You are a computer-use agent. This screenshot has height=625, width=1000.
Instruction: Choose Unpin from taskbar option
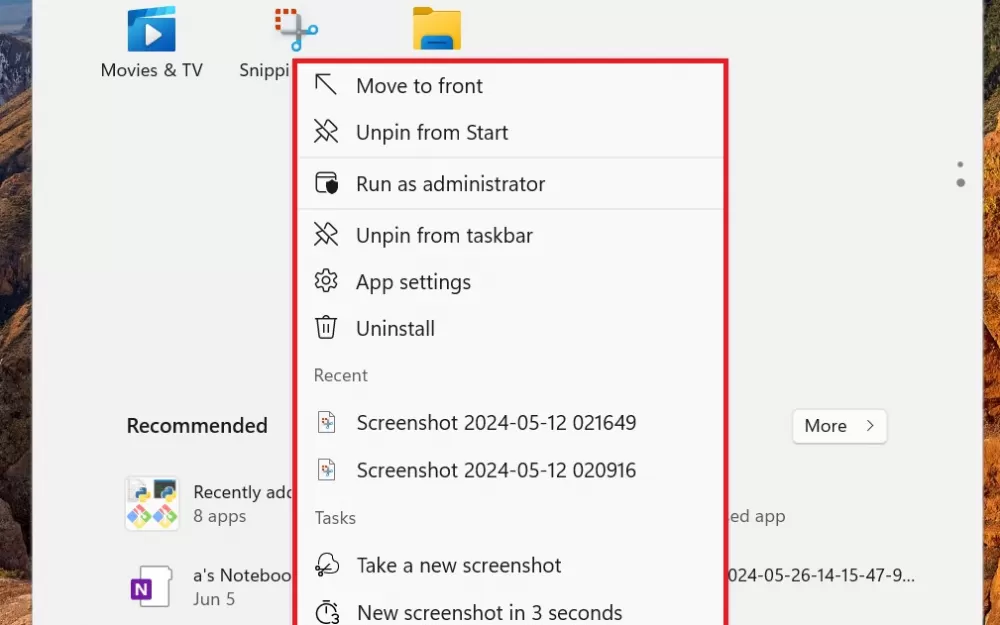tap(444, 236)
